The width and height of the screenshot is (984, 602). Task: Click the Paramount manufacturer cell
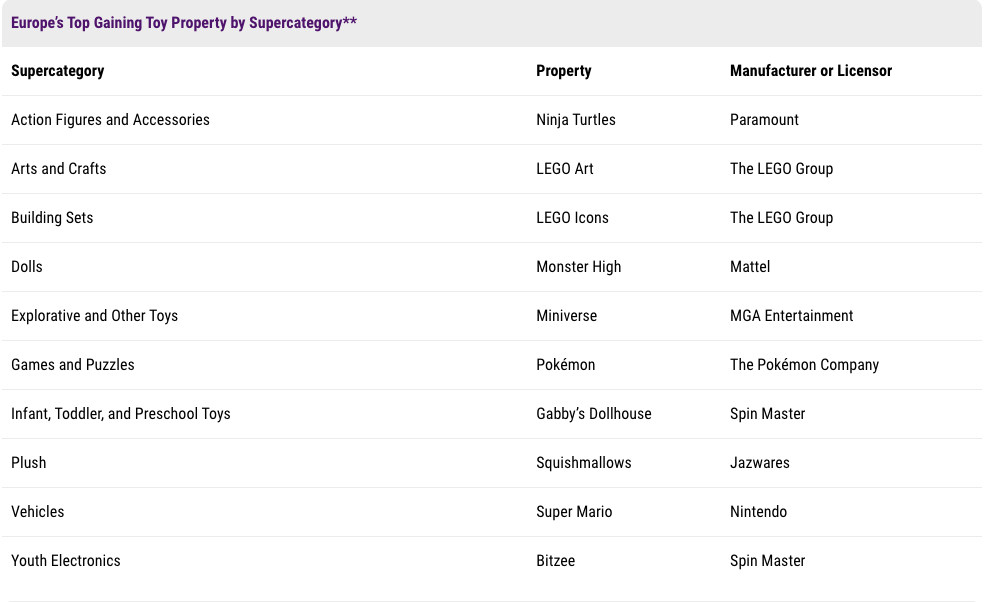click(x=764, y=120)
